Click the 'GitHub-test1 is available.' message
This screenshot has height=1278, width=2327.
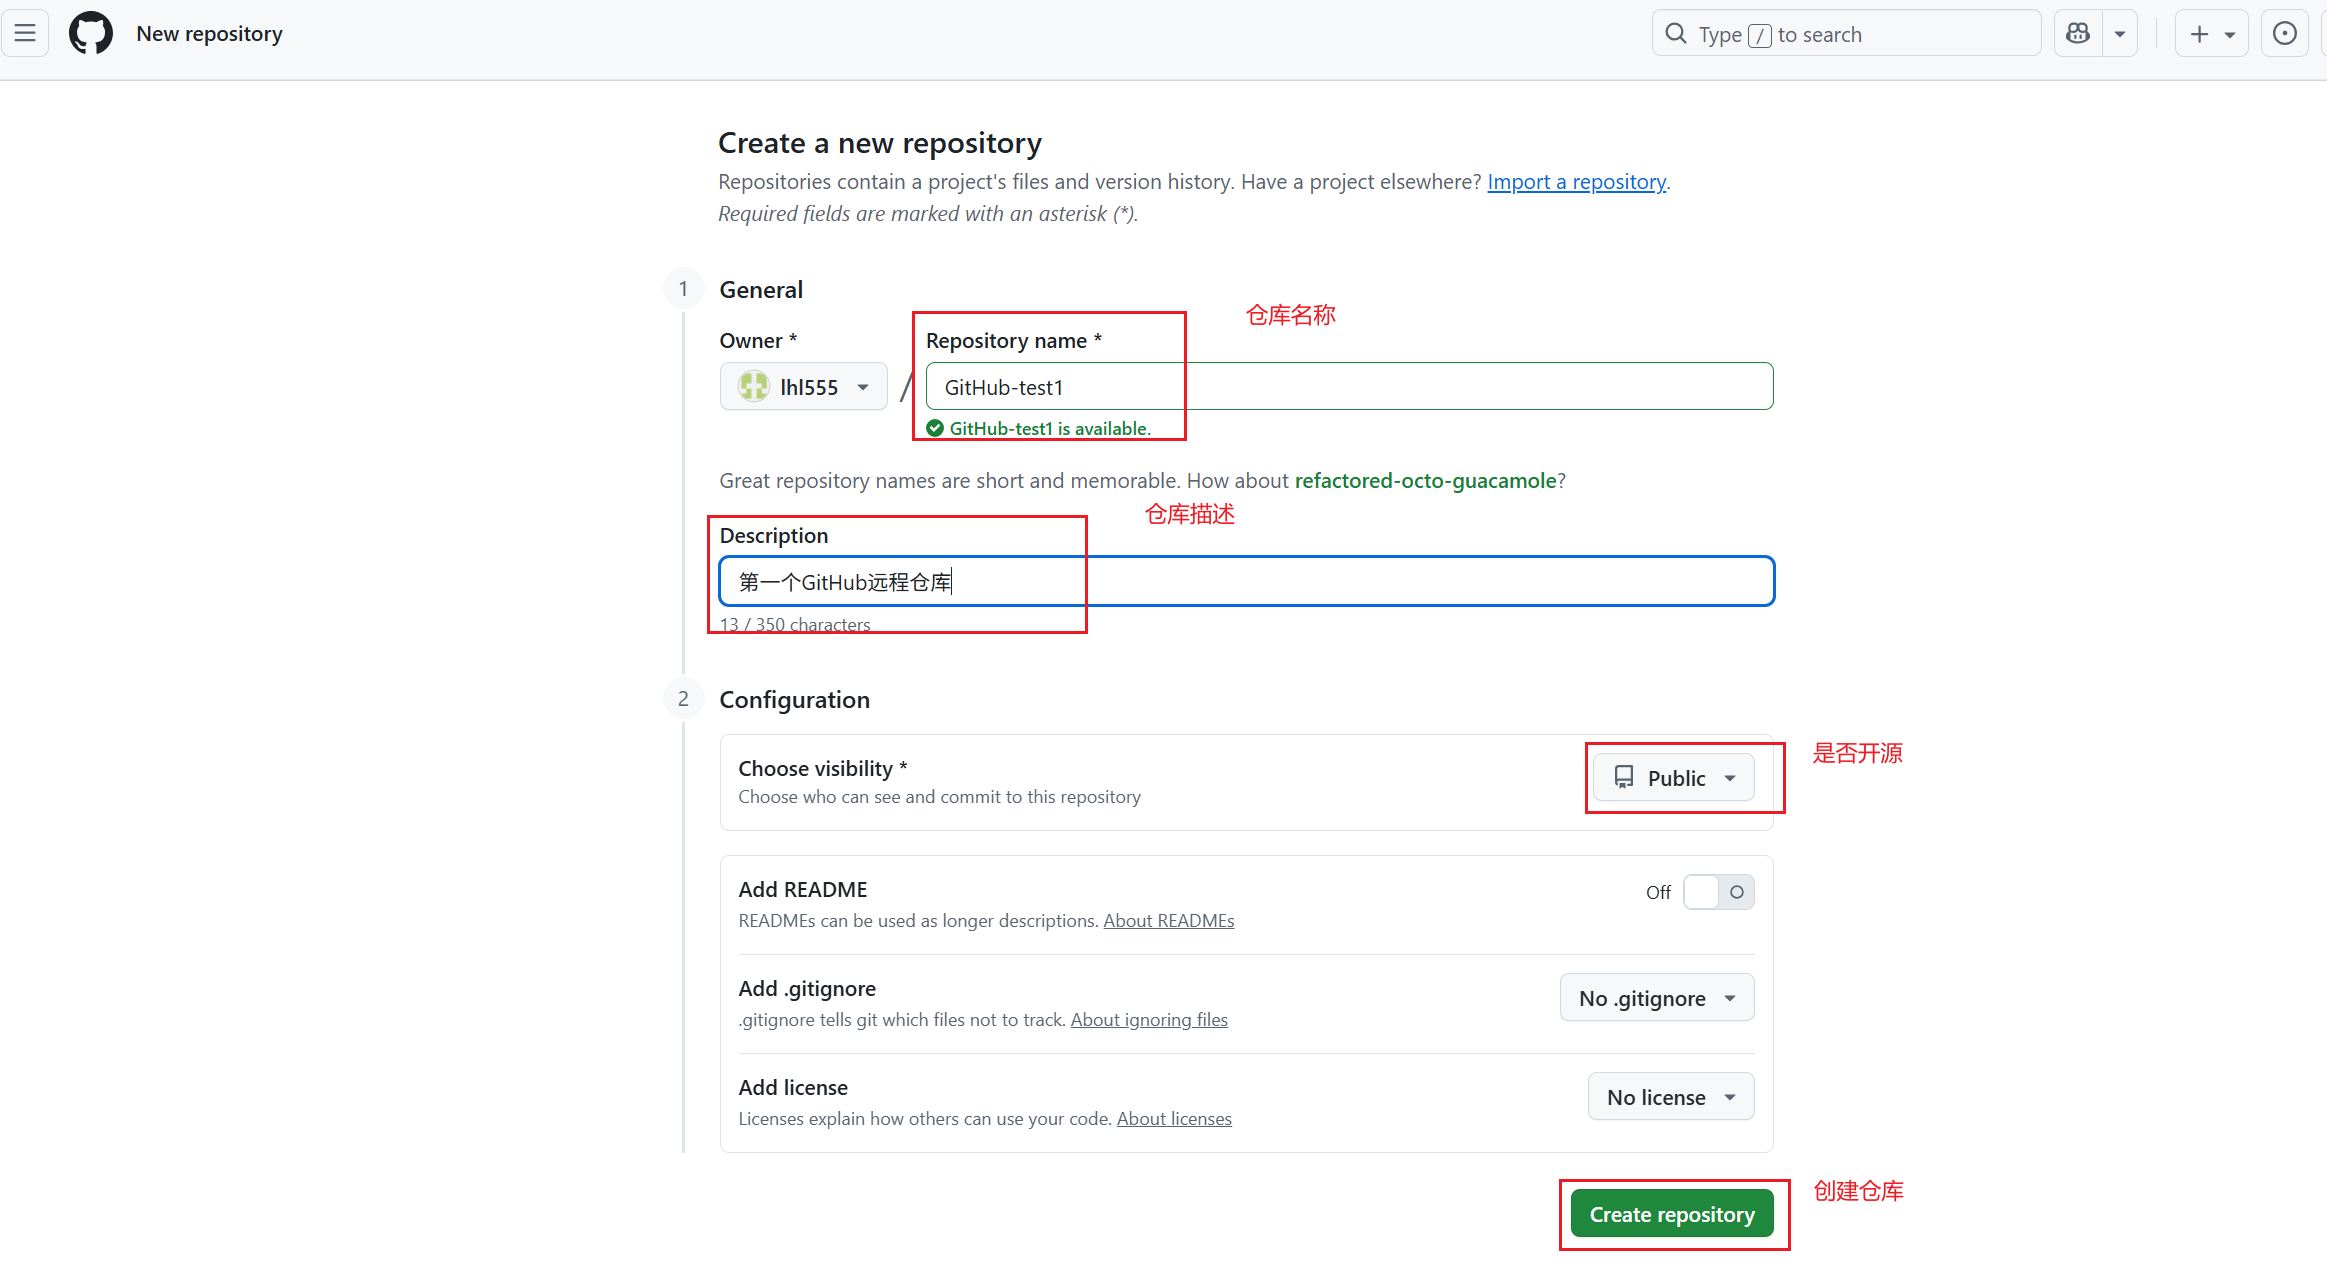pyautogui.click(x=1049, y=429)
